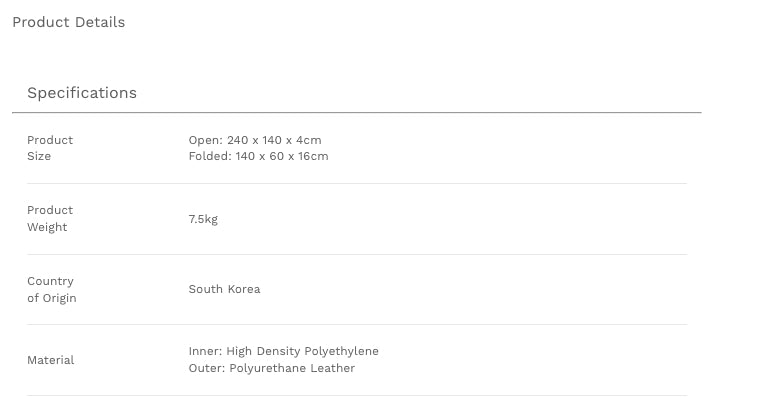
Task: Click the divider below Country of Origin row
Action: point(357,325)
